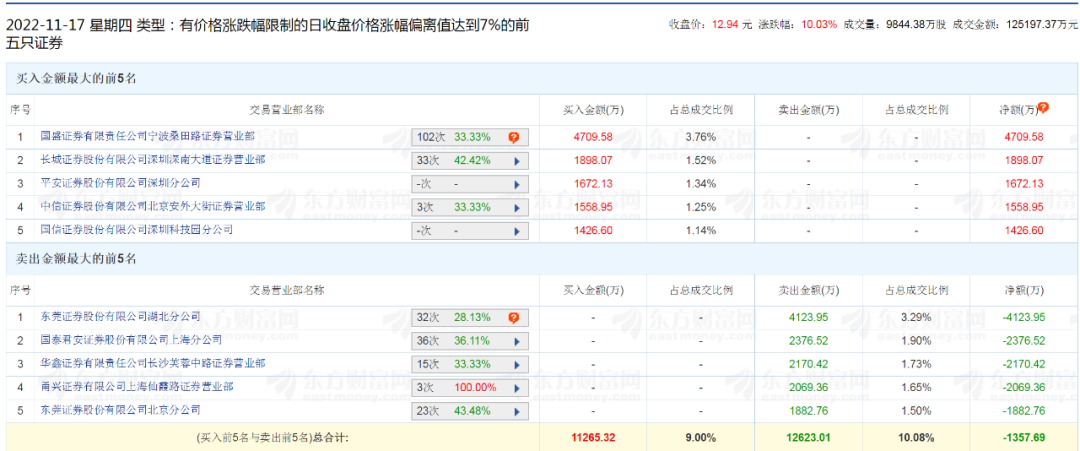Screen dimensions: 1080x451
Task: Click net value -2069.36
Action: [1023, 387]
